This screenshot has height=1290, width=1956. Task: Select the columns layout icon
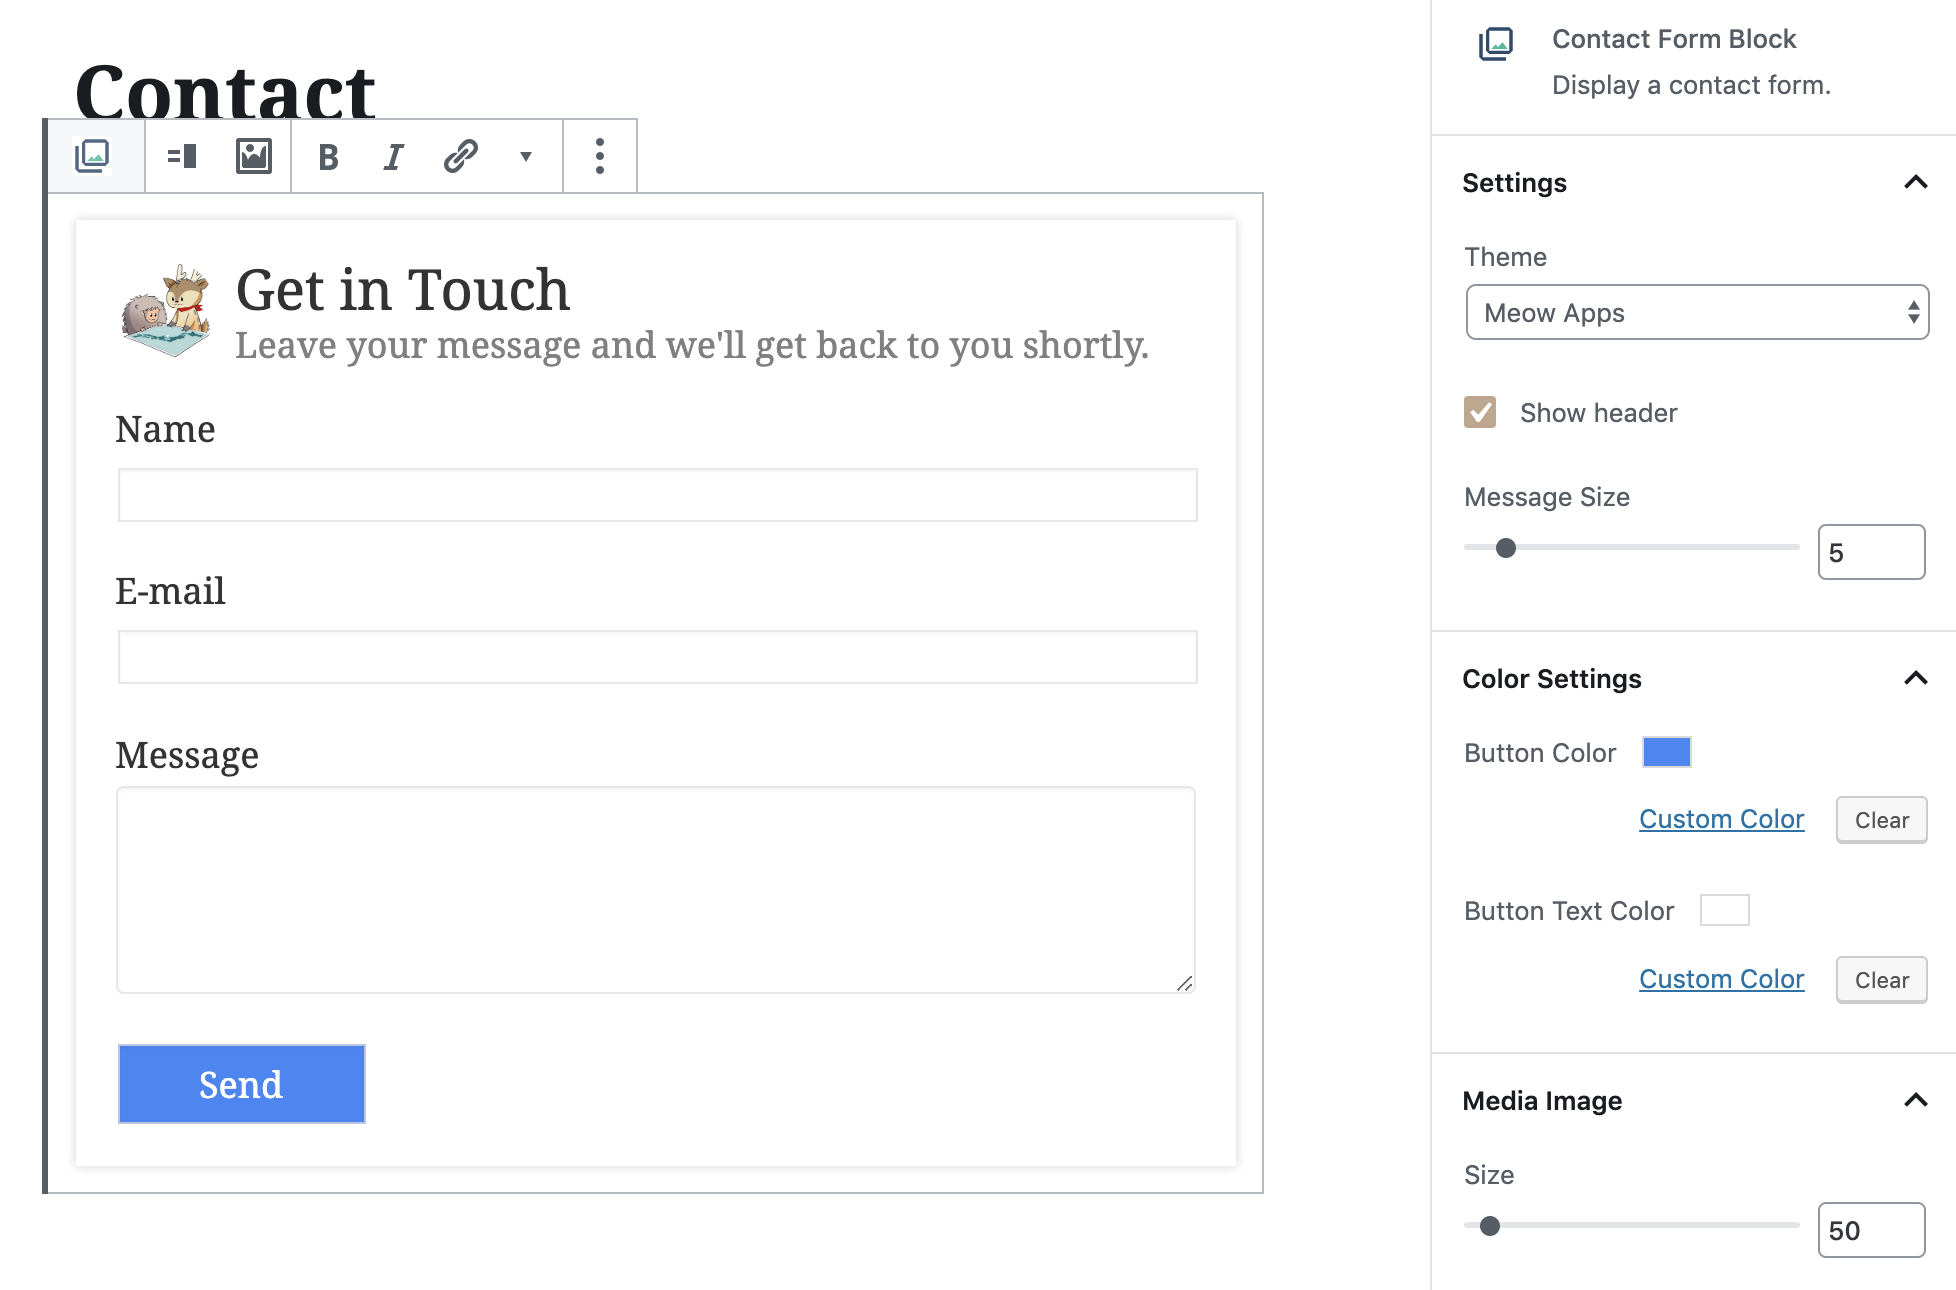click(181, 155)
